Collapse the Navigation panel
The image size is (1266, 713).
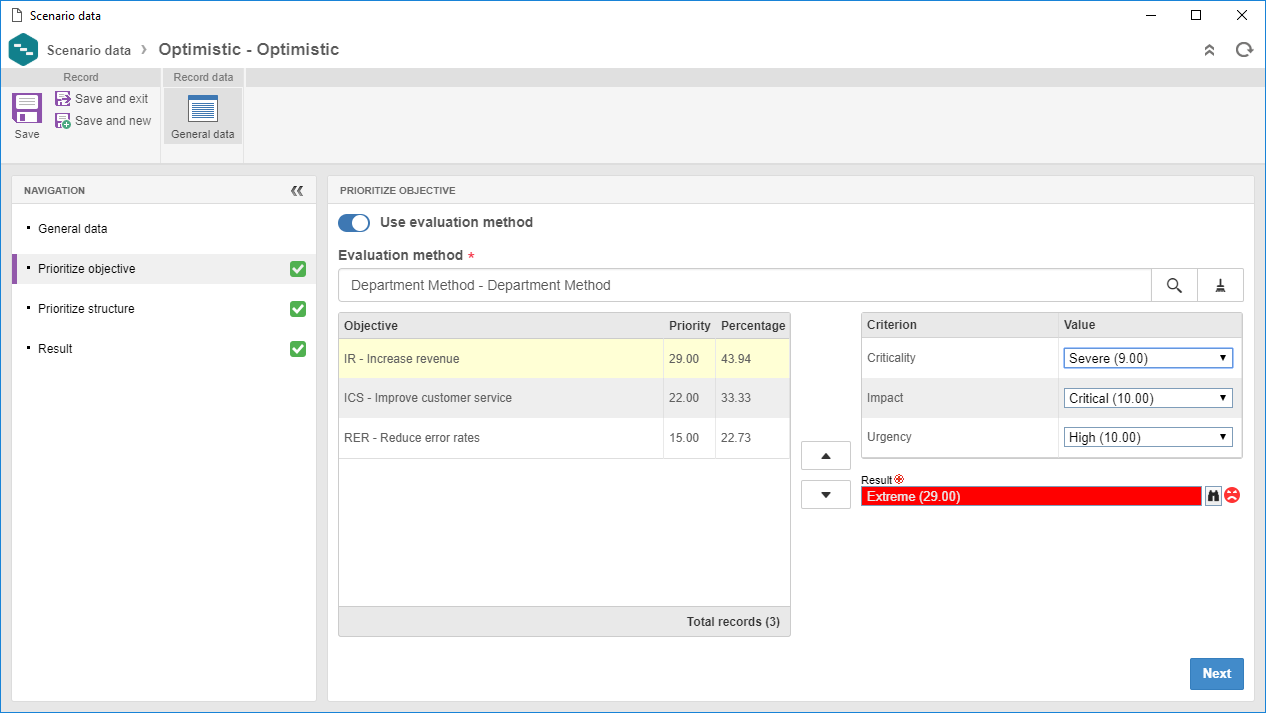(297, 190)
